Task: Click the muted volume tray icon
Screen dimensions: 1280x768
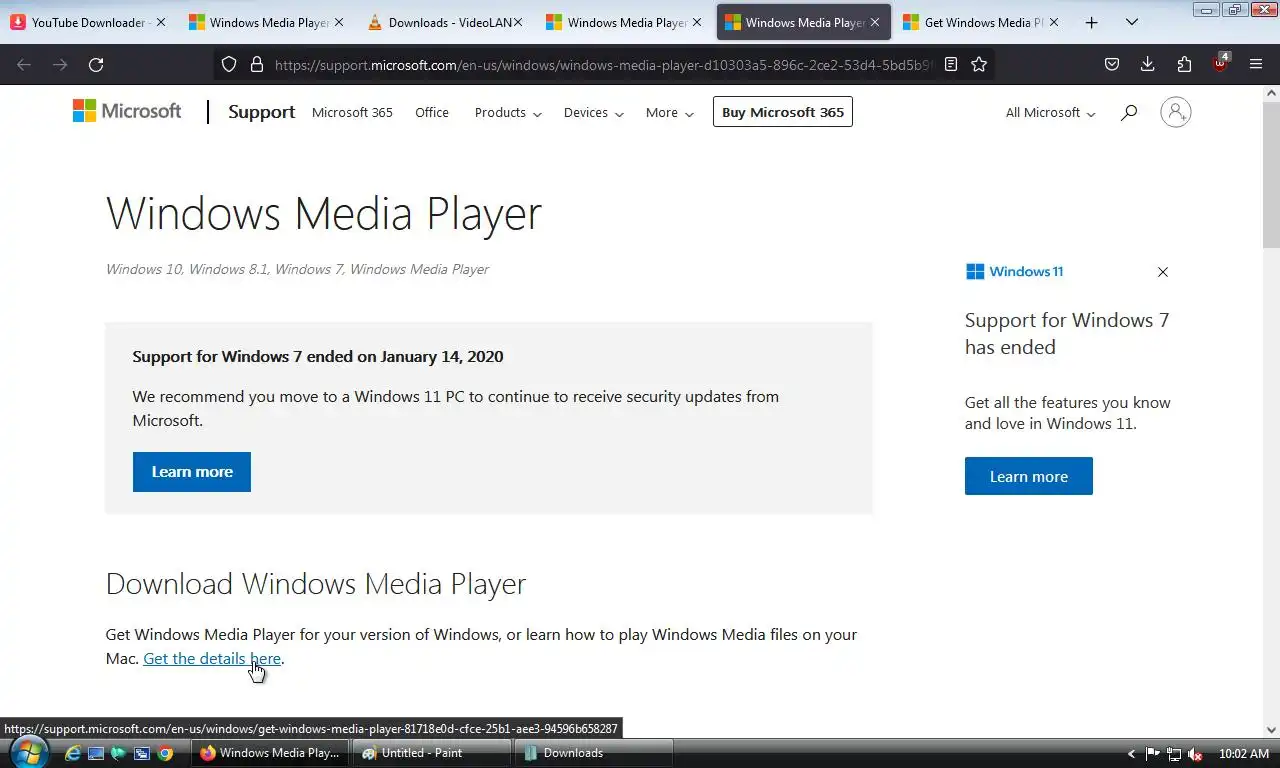Action: [1194, 754]
